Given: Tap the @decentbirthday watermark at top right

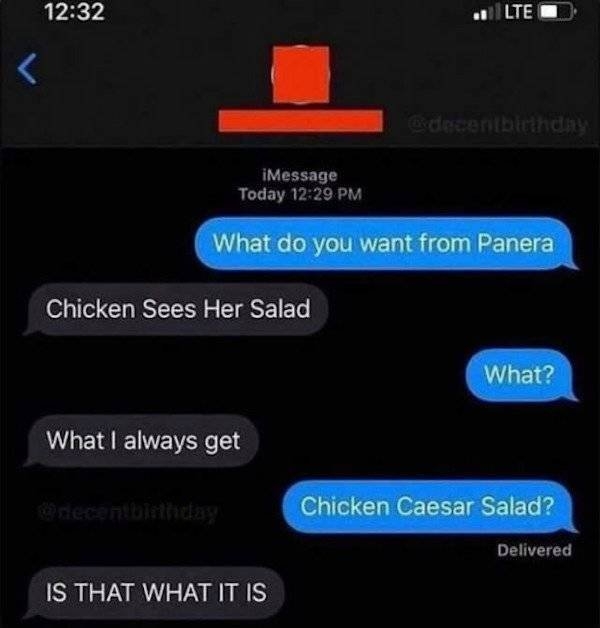Looking at the screenshot, I should 498,124.
